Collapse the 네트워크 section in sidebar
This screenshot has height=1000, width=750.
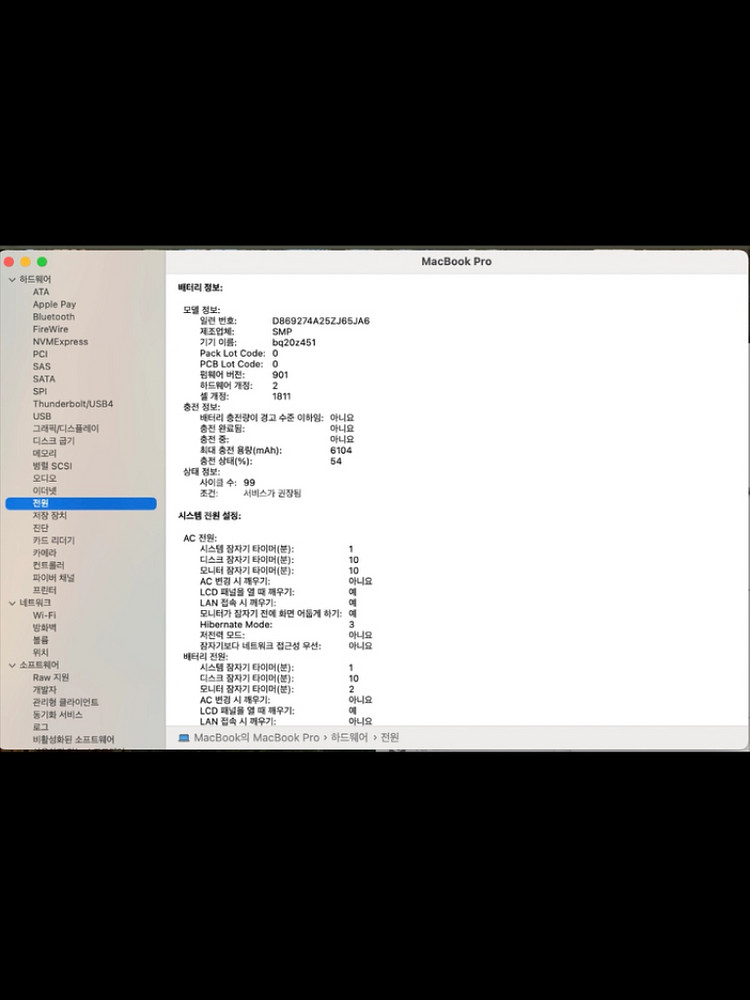12,603
